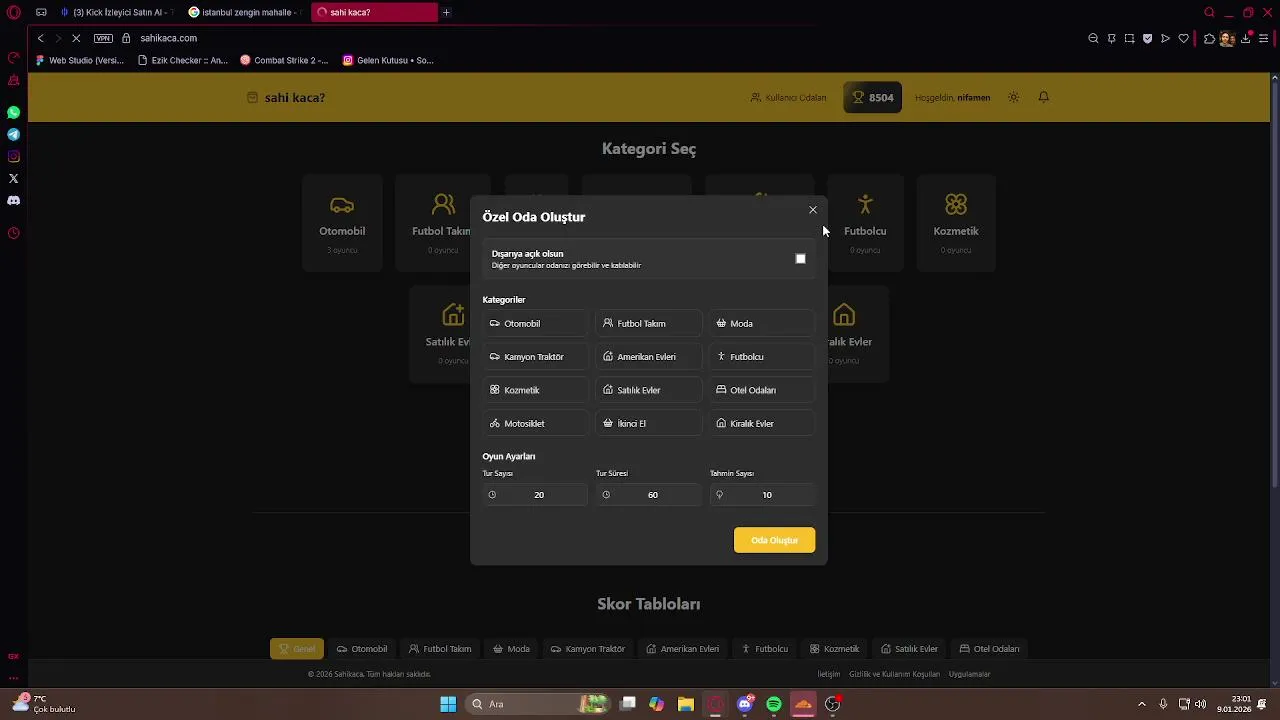Close the Özel Oda Oluştur dialog
Screen dimensions: 1280x720
click(813, 210)
